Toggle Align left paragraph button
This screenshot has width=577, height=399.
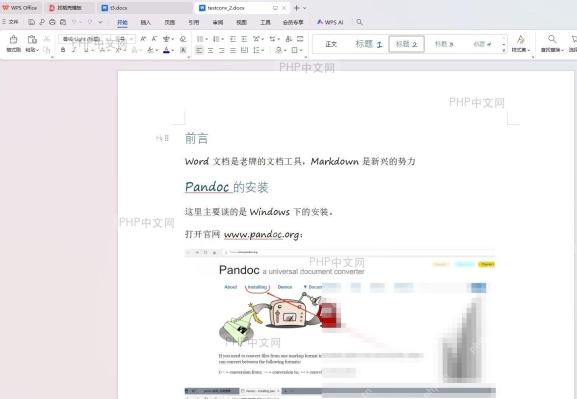click(199, 50)
